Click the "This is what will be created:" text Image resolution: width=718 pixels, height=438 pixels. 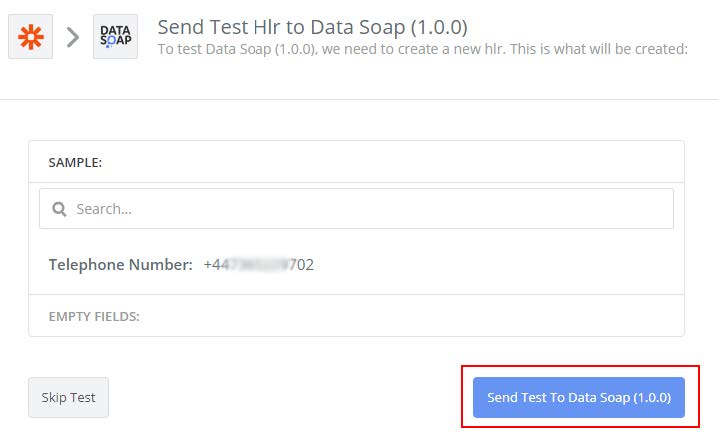(x=596, y=48)
